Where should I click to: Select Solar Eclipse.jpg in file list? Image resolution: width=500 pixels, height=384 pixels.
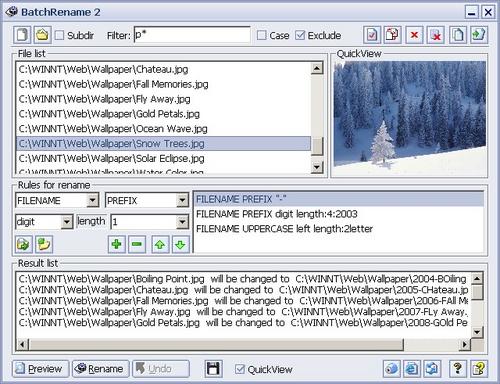pos(163,158)
